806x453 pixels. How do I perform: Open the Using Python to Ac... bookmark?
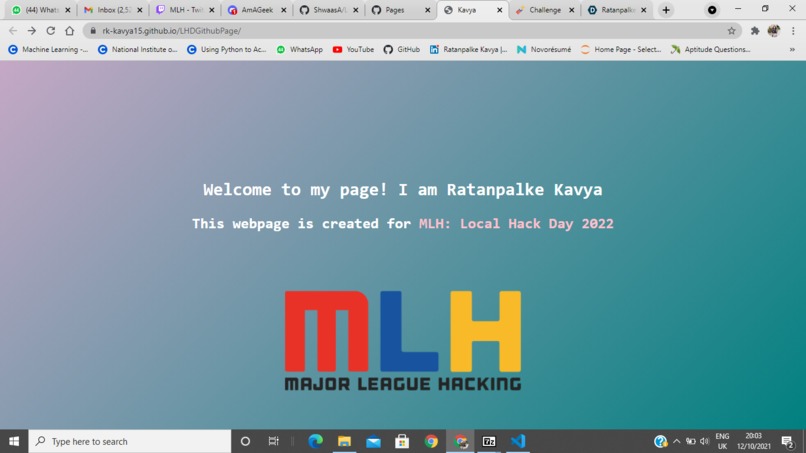click(x=227, y=49)
